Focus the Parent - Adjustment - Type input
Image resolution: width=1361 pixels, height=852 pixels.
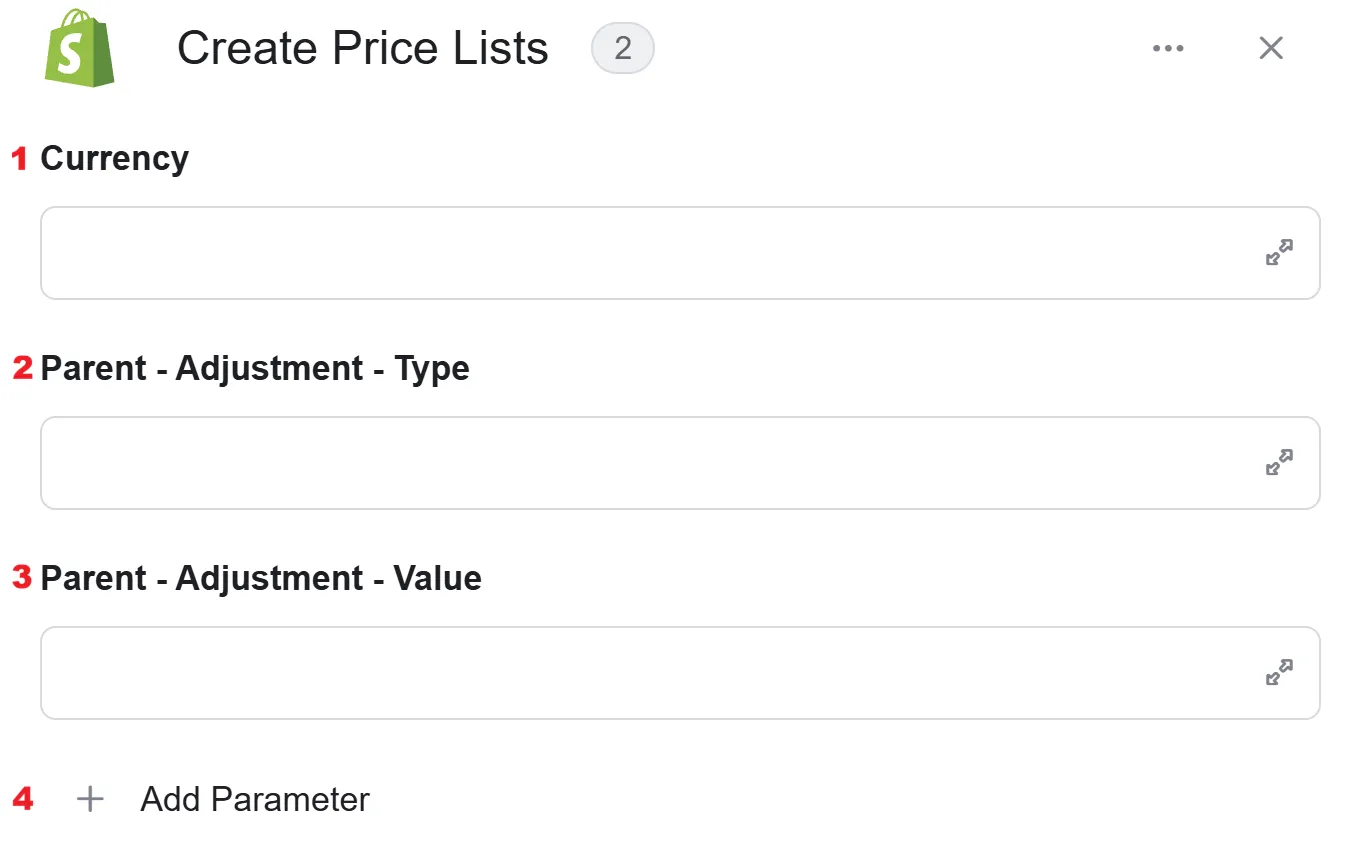[680, 463]
